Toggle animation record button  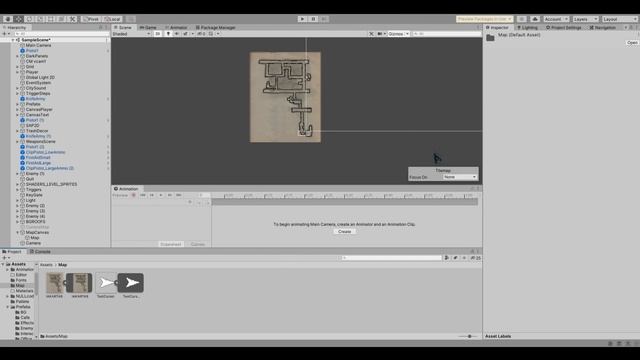133,195
